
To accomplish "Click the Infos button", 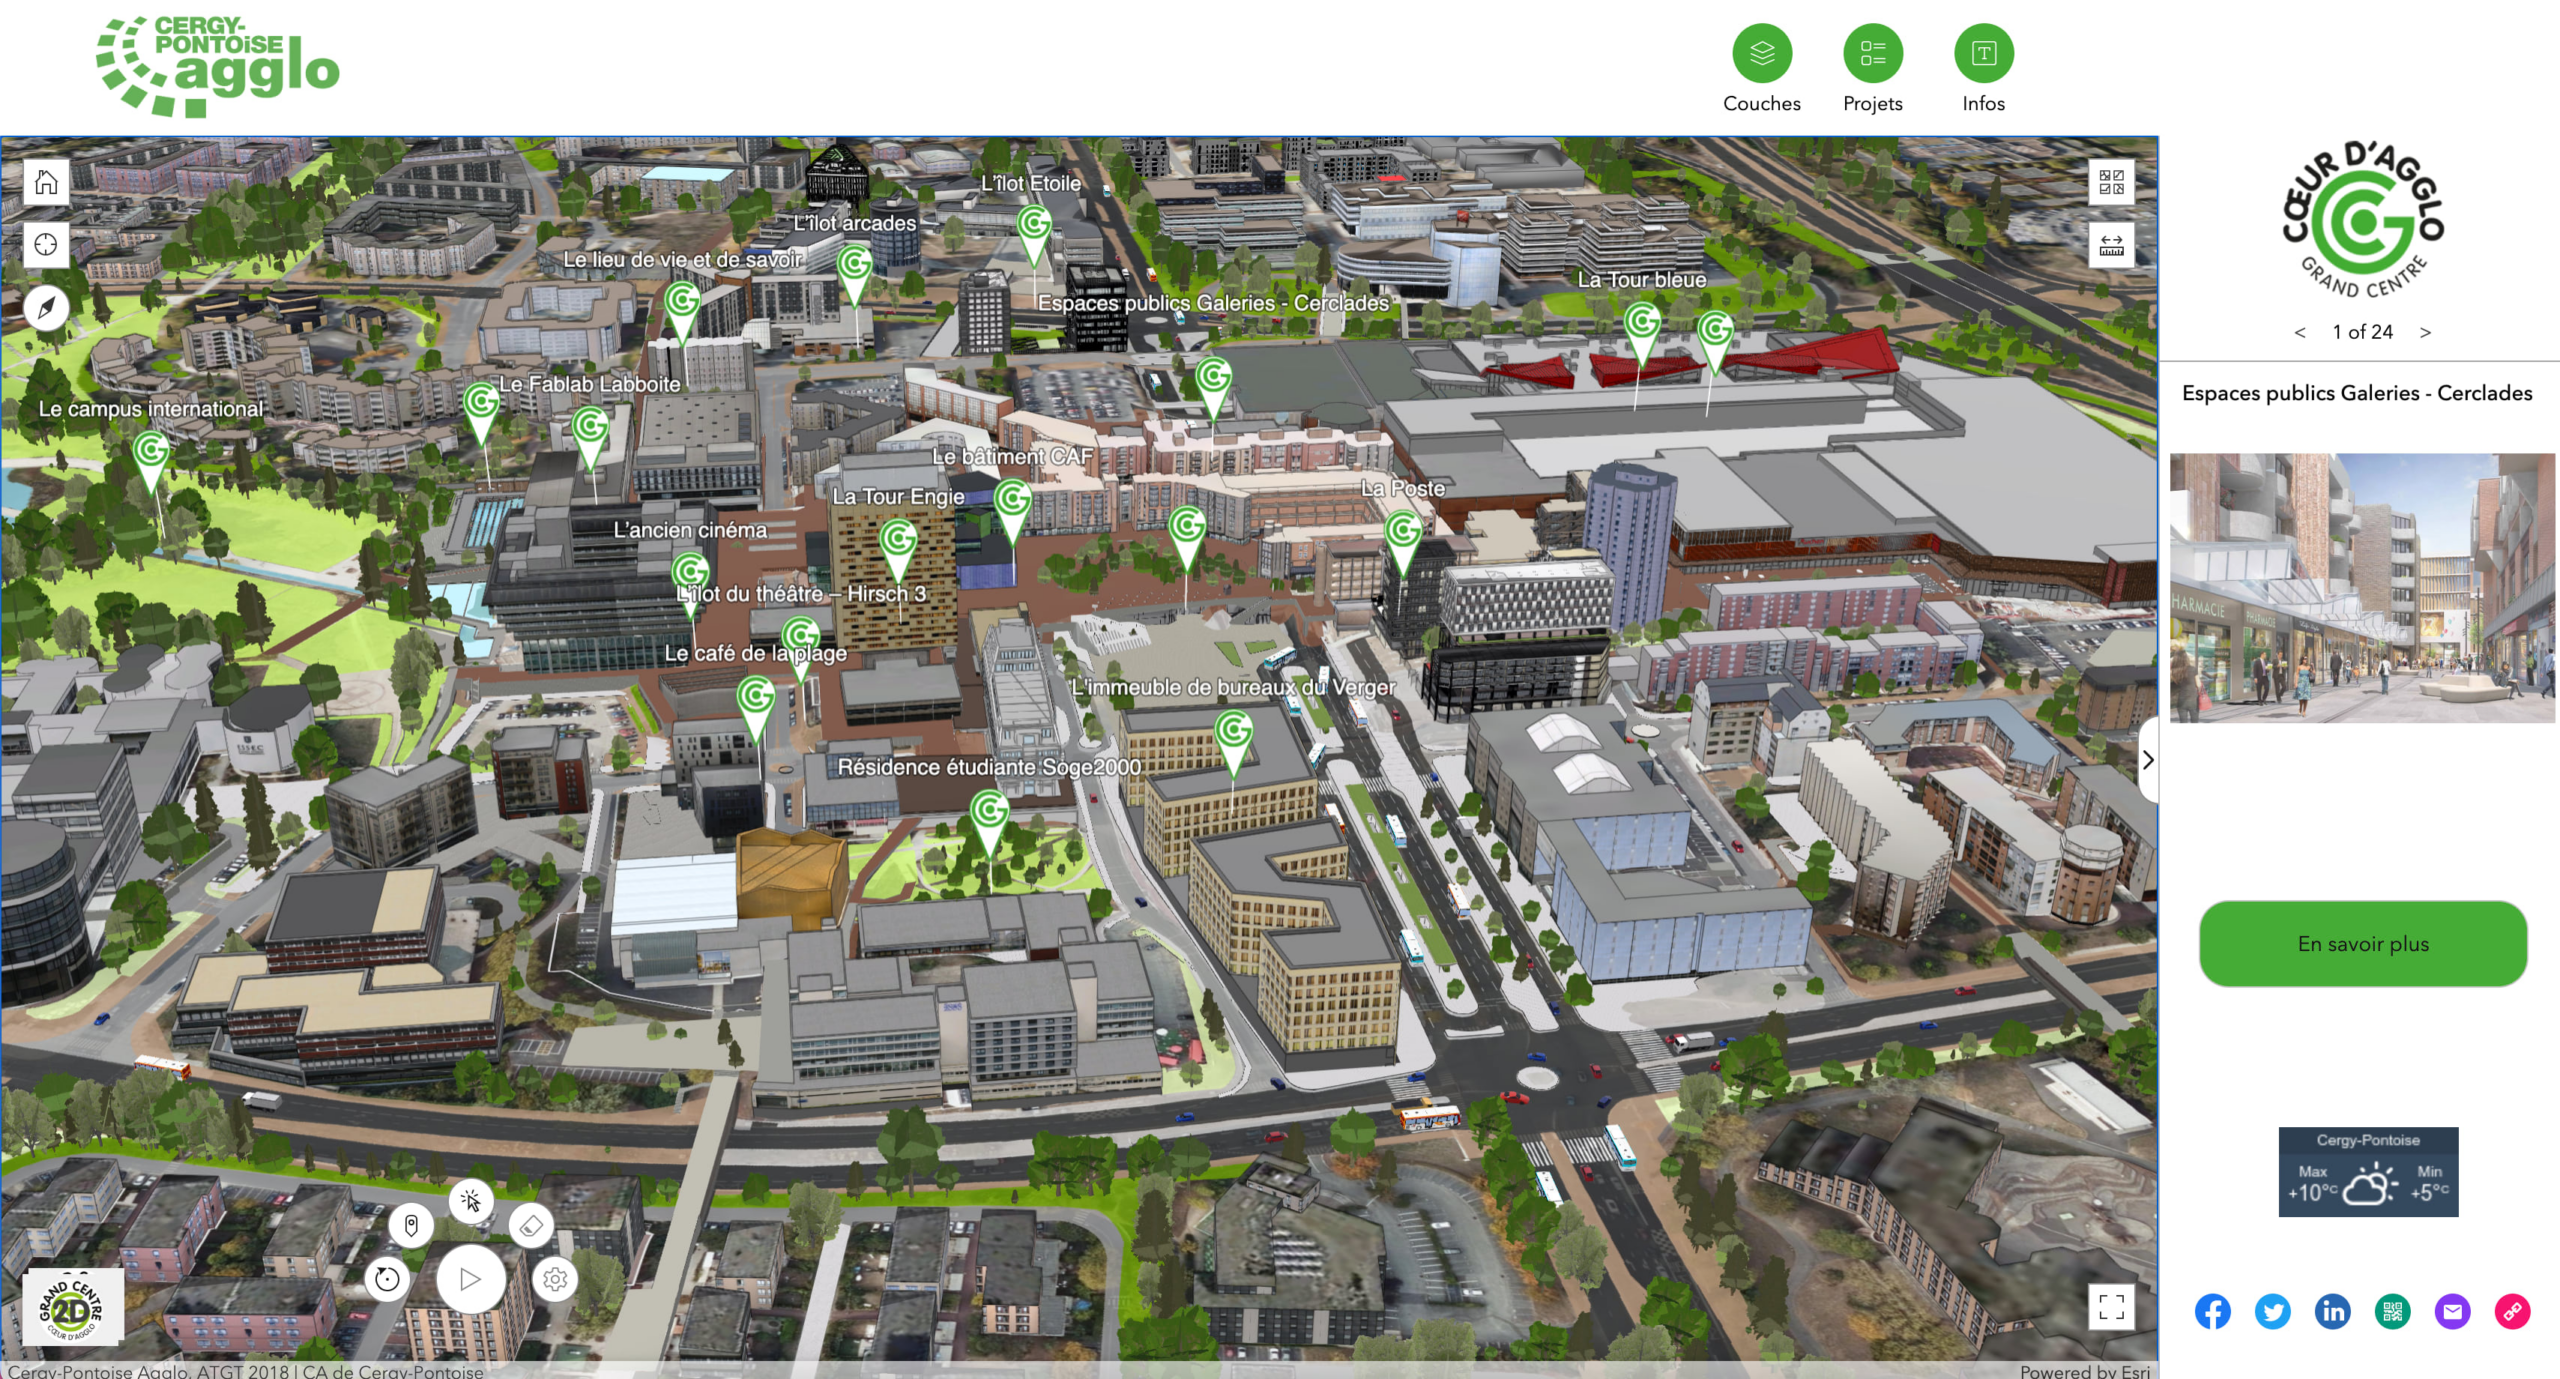I will click(x=1983, y=53).
